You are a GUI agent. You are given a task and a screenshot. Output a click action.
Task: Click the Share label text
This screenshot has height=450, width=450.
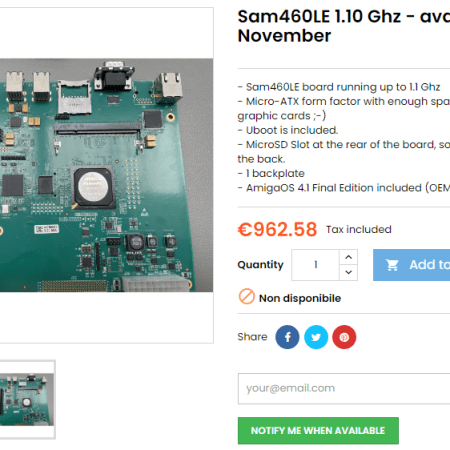click(x=252, y=337)
